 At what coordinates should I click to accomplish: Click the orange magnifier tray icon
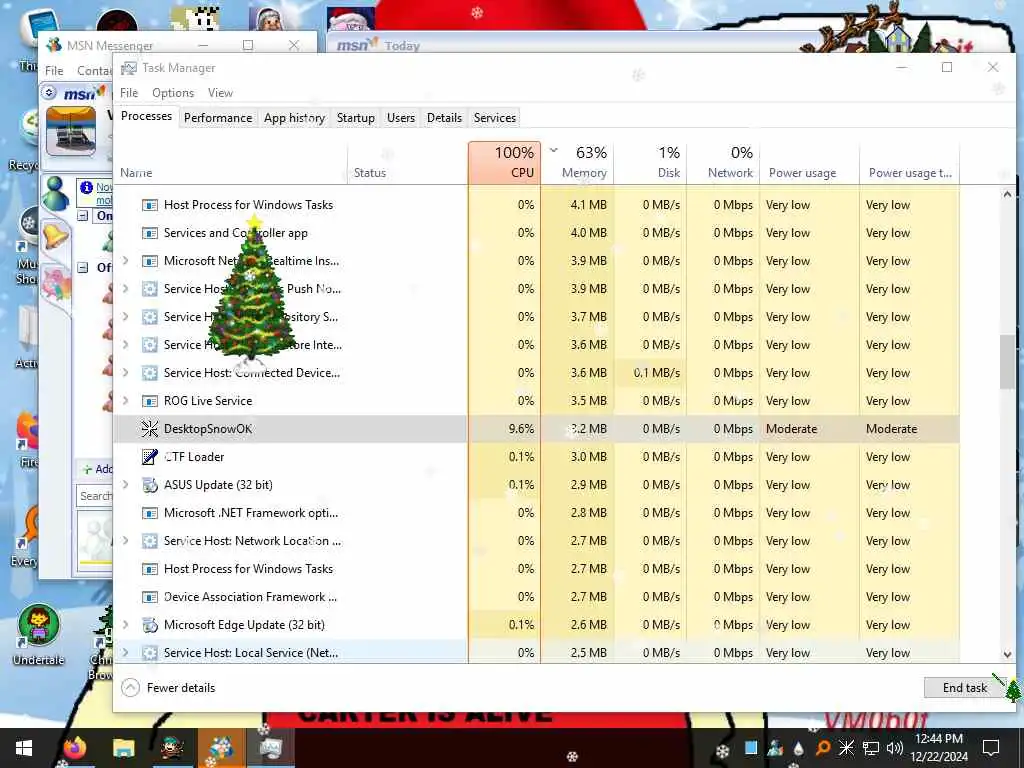coord(823,748)
